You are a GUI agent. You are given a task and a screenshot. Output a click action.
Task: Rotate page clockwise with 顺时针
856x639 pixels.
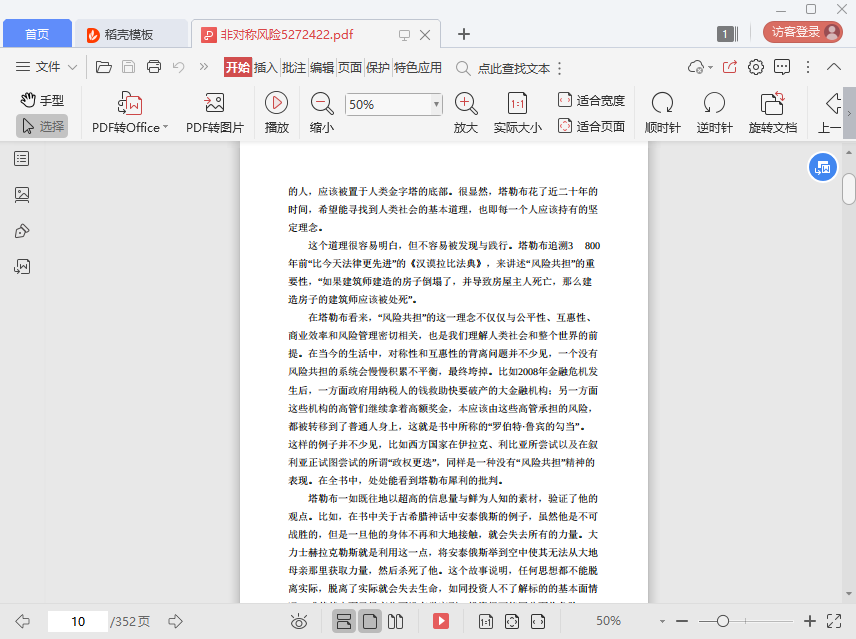(x=662, y=103)
